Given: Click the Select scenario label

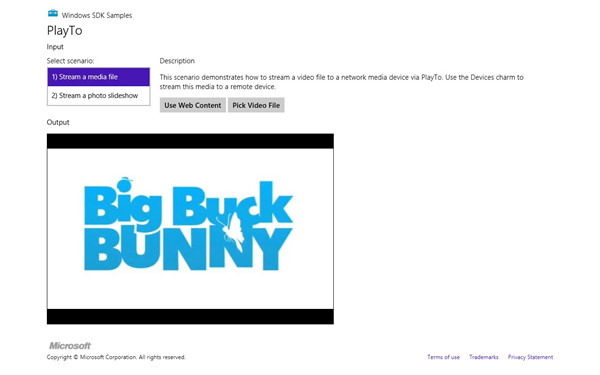Looking at the screenshot, I should [x=70, y=61].
